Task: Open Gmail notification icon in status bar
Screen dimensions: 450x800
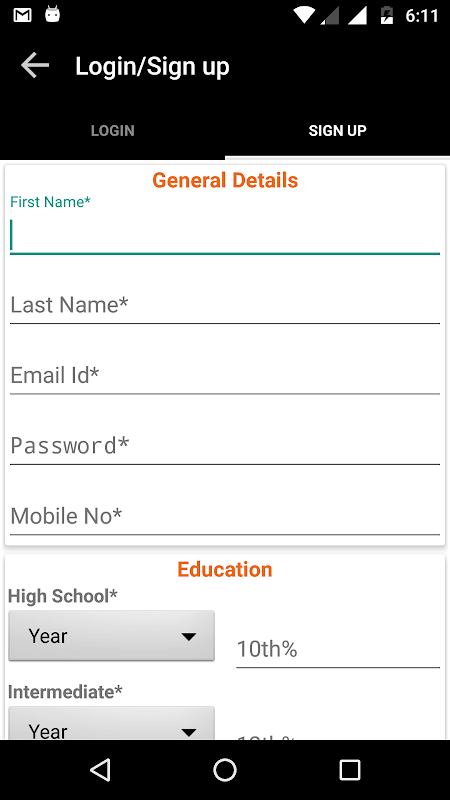Action: tap(22, 15)
